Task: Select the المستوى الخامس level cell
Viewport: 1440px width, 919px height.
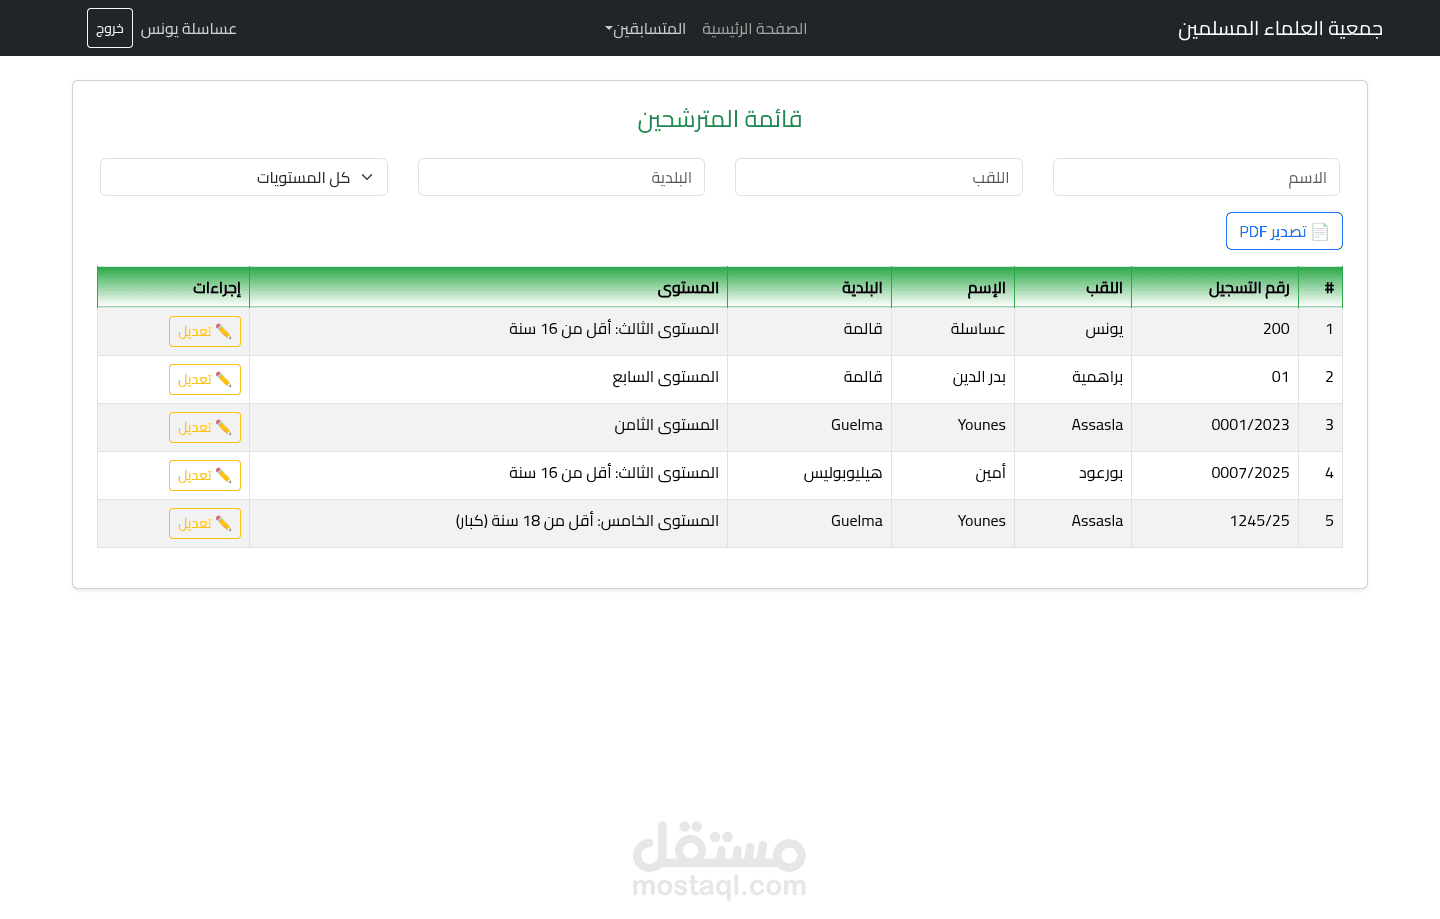Action: point(489,523)
